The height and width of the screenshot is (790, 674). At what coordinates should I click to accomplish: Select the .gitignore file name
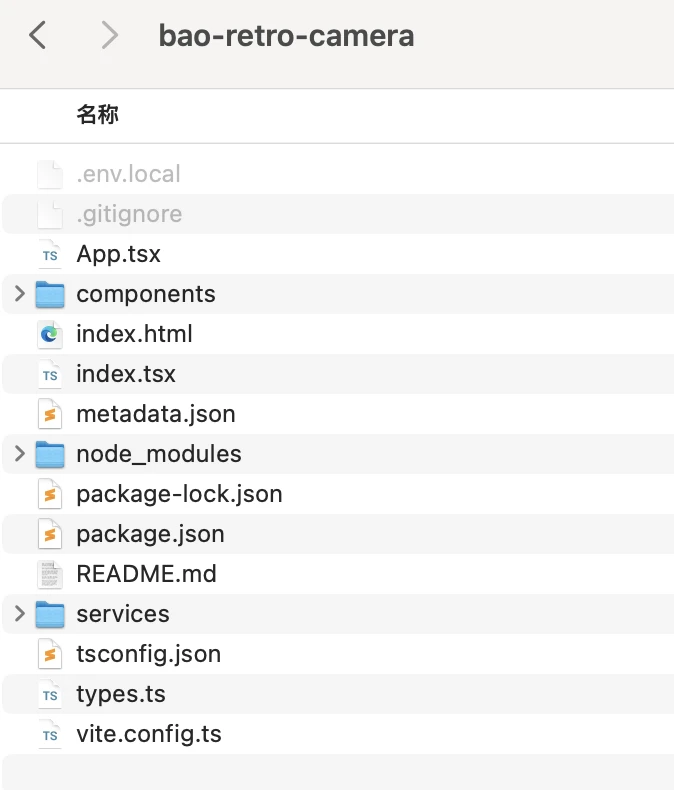129,214
